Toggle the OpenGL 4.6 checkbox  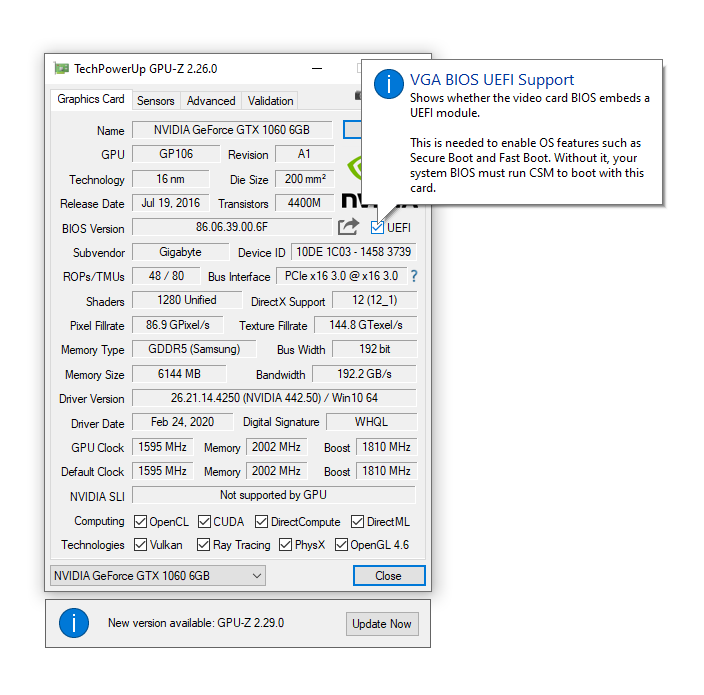tap(341, 545)
